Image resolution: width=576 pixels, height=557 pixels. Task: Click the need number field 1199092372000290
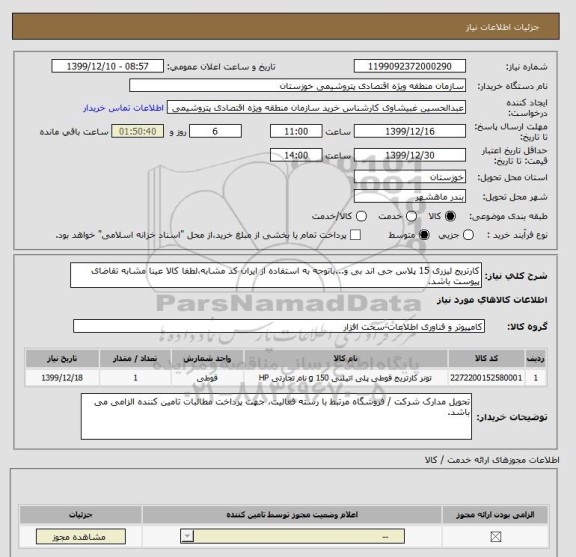410,67
